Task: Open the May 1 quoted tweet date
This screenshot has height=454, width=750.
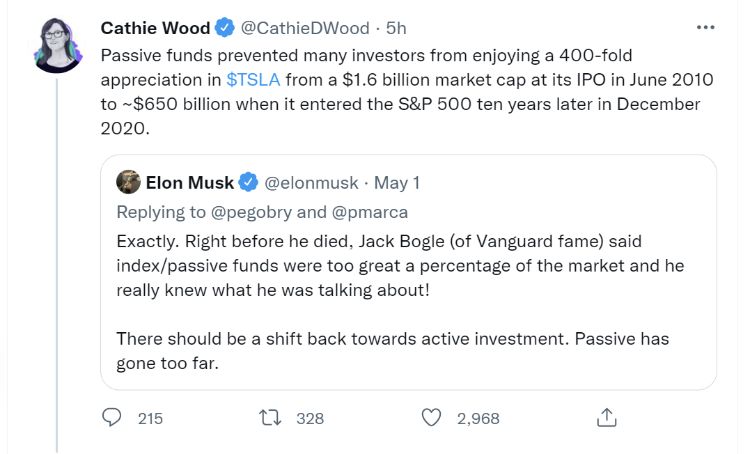Action: point(397,183)
